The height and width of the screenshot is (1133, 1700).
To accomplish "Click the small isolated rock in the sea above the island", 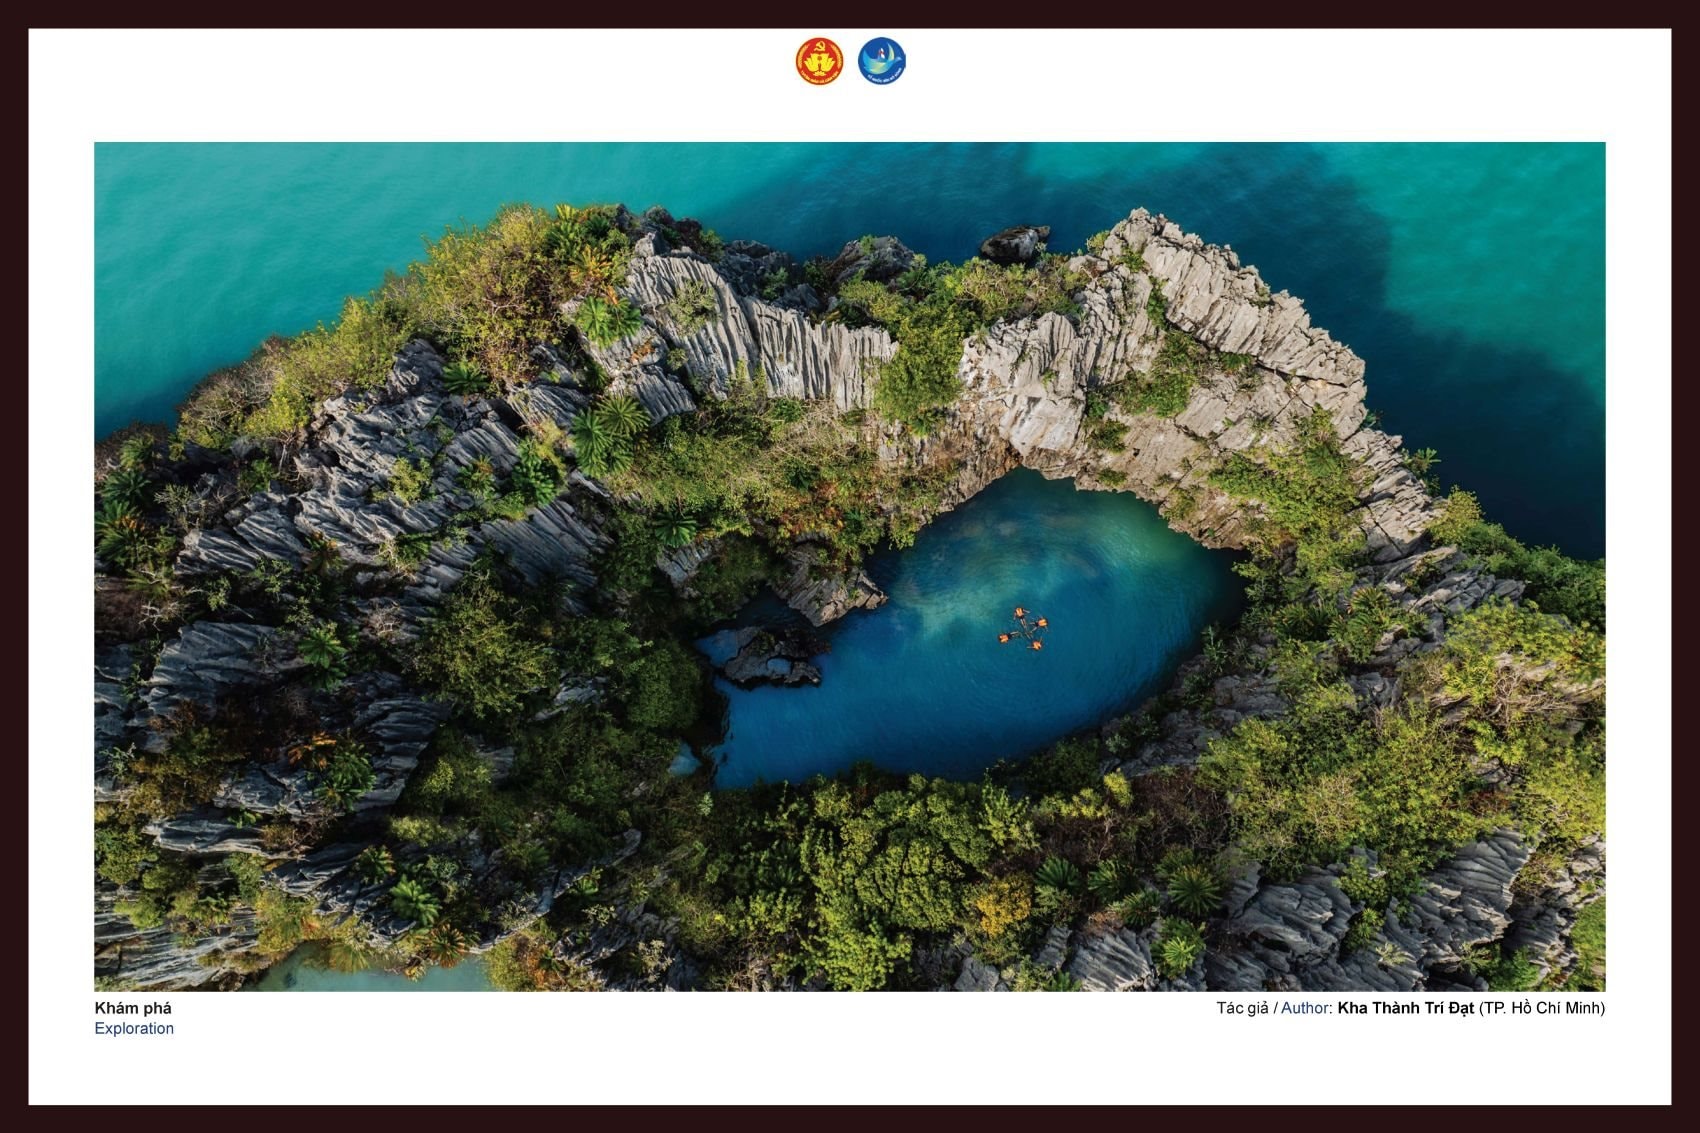I will (1014, 243).
